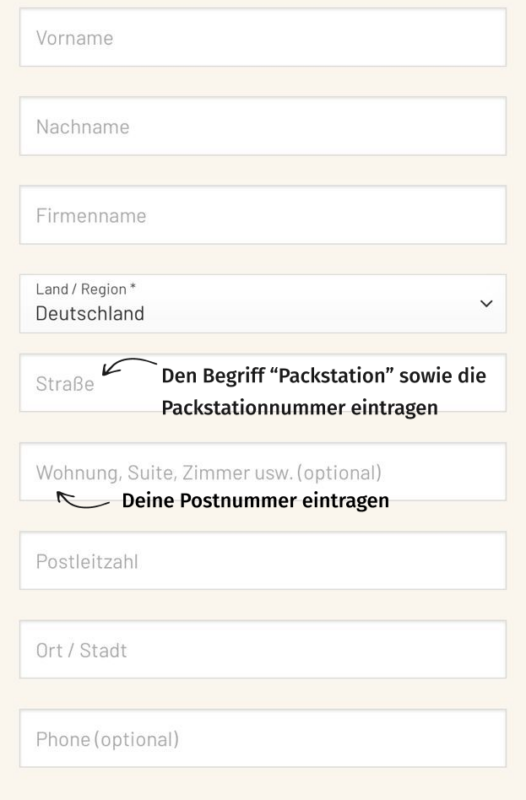Click the Ort / Stadt field
This screenshot has height=800, width=526.
263,649
